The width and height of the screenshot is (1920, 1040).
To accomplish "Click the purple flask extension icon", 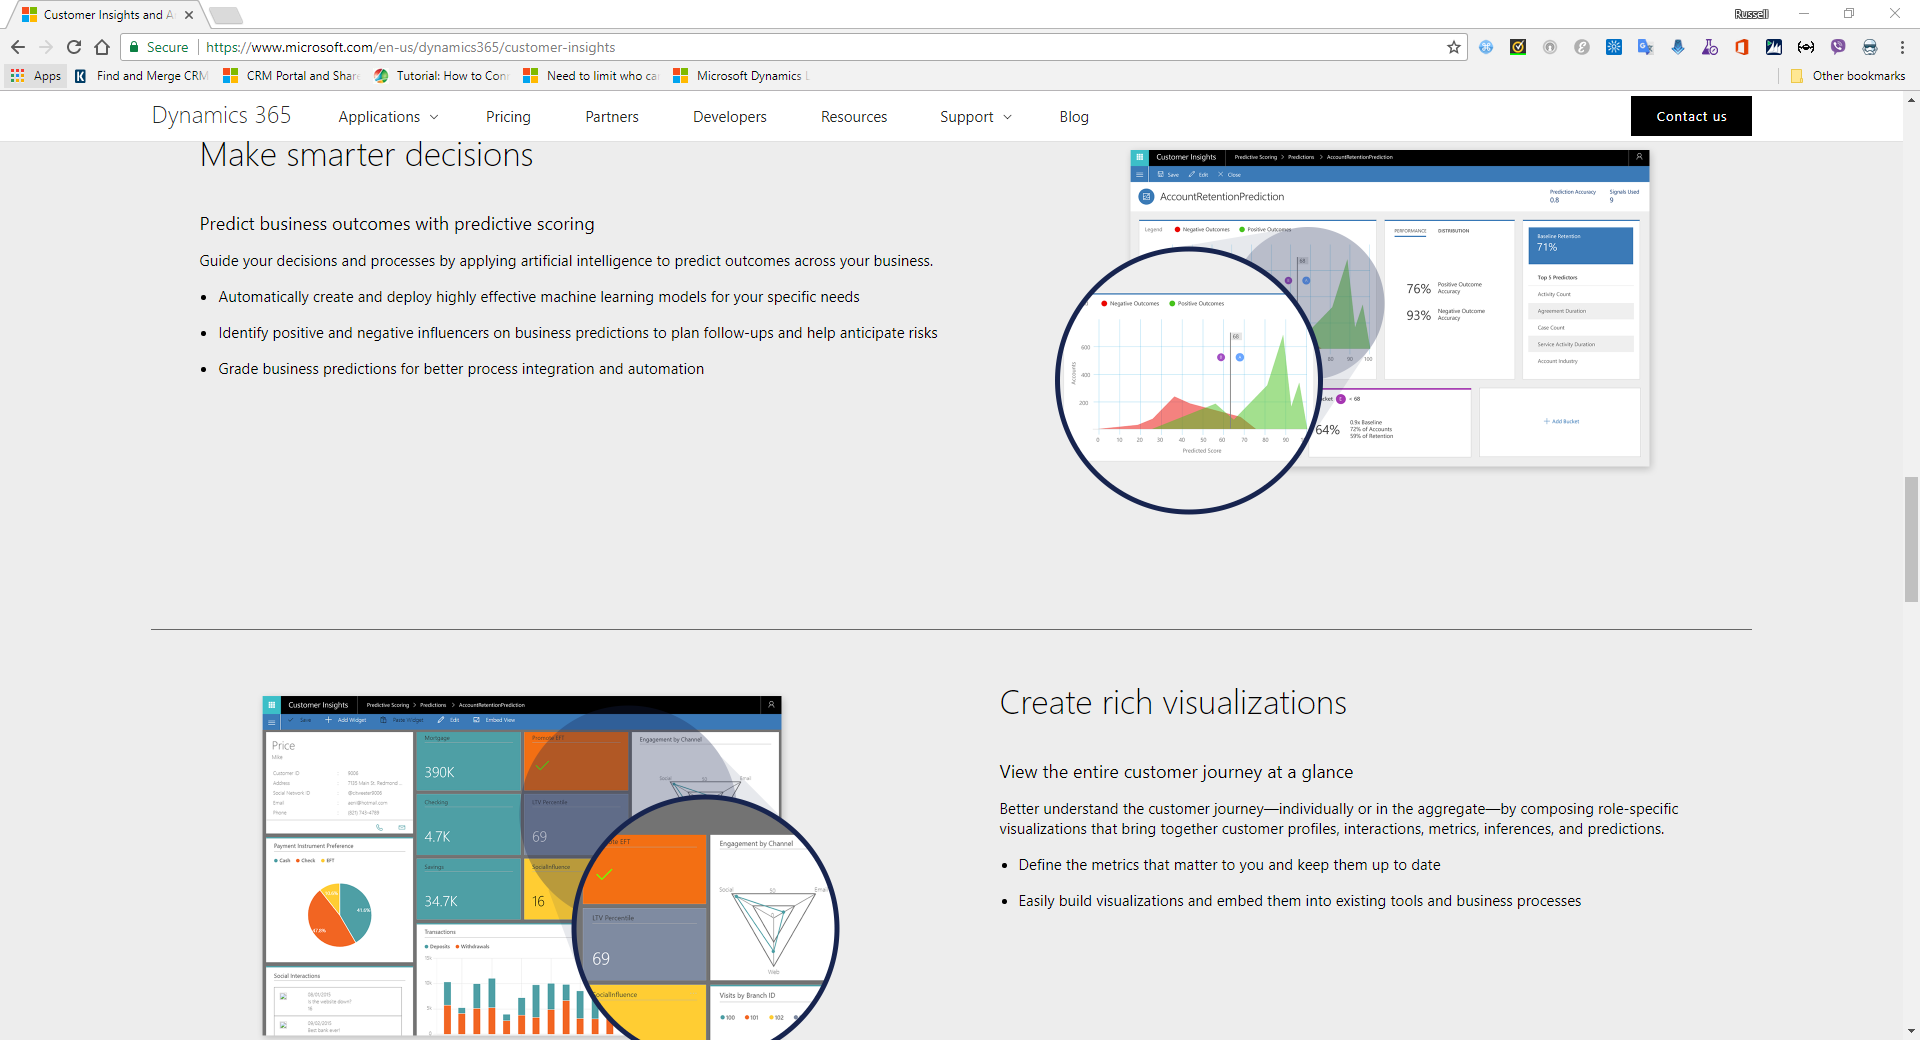I will 1709,47.
